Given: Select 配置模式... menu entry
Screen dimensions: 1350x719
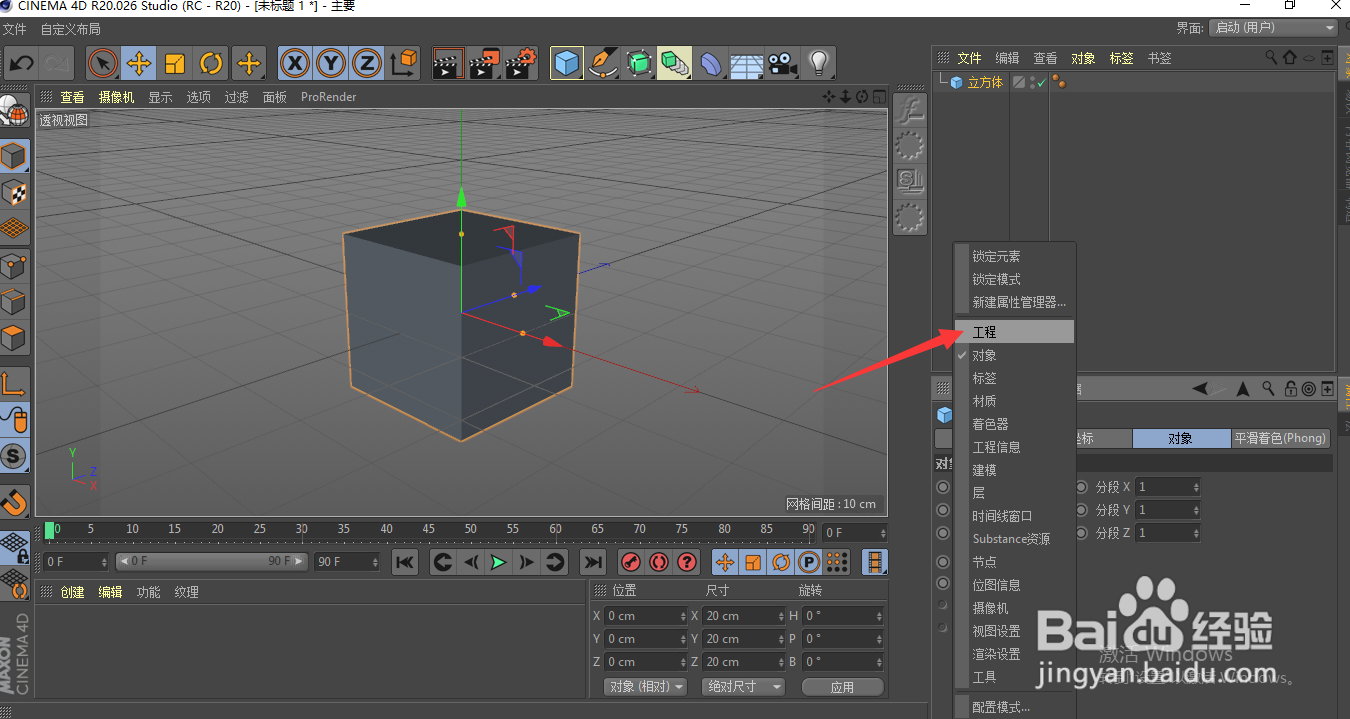Looking at the screenshot, I should point(1014,707).
